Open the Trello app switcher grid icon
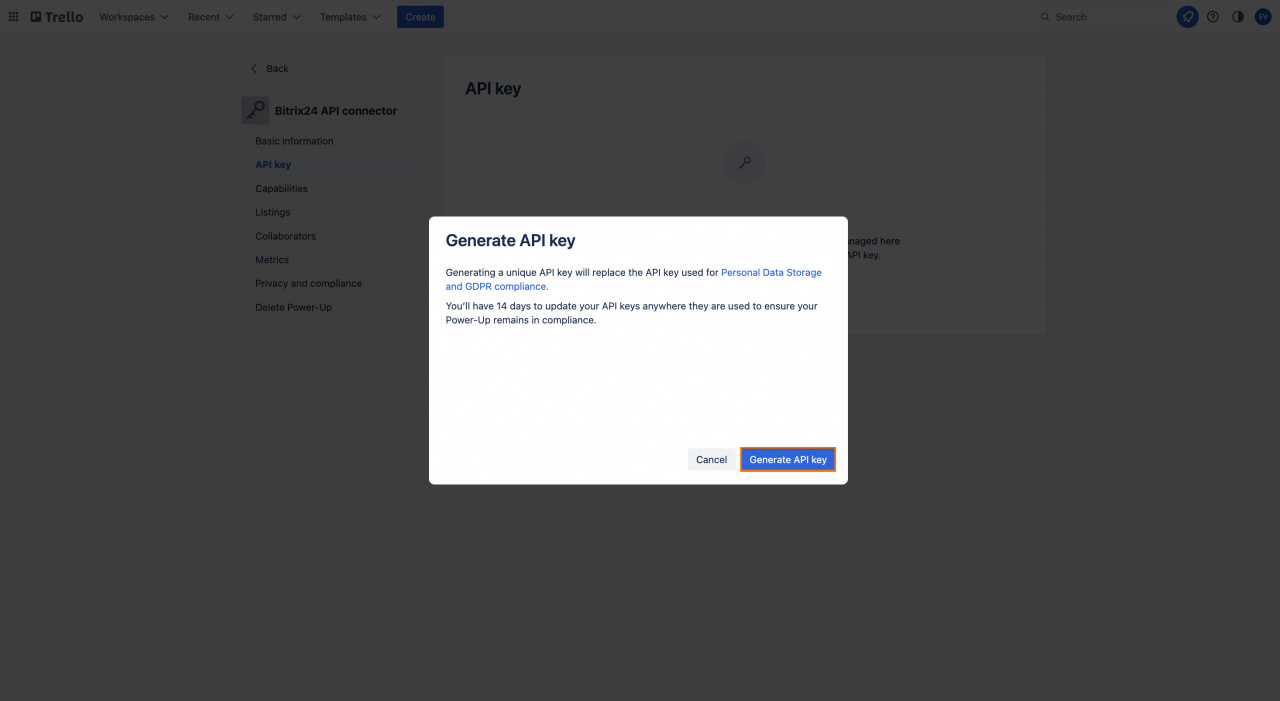1280x701 pixels. (13, 16)
